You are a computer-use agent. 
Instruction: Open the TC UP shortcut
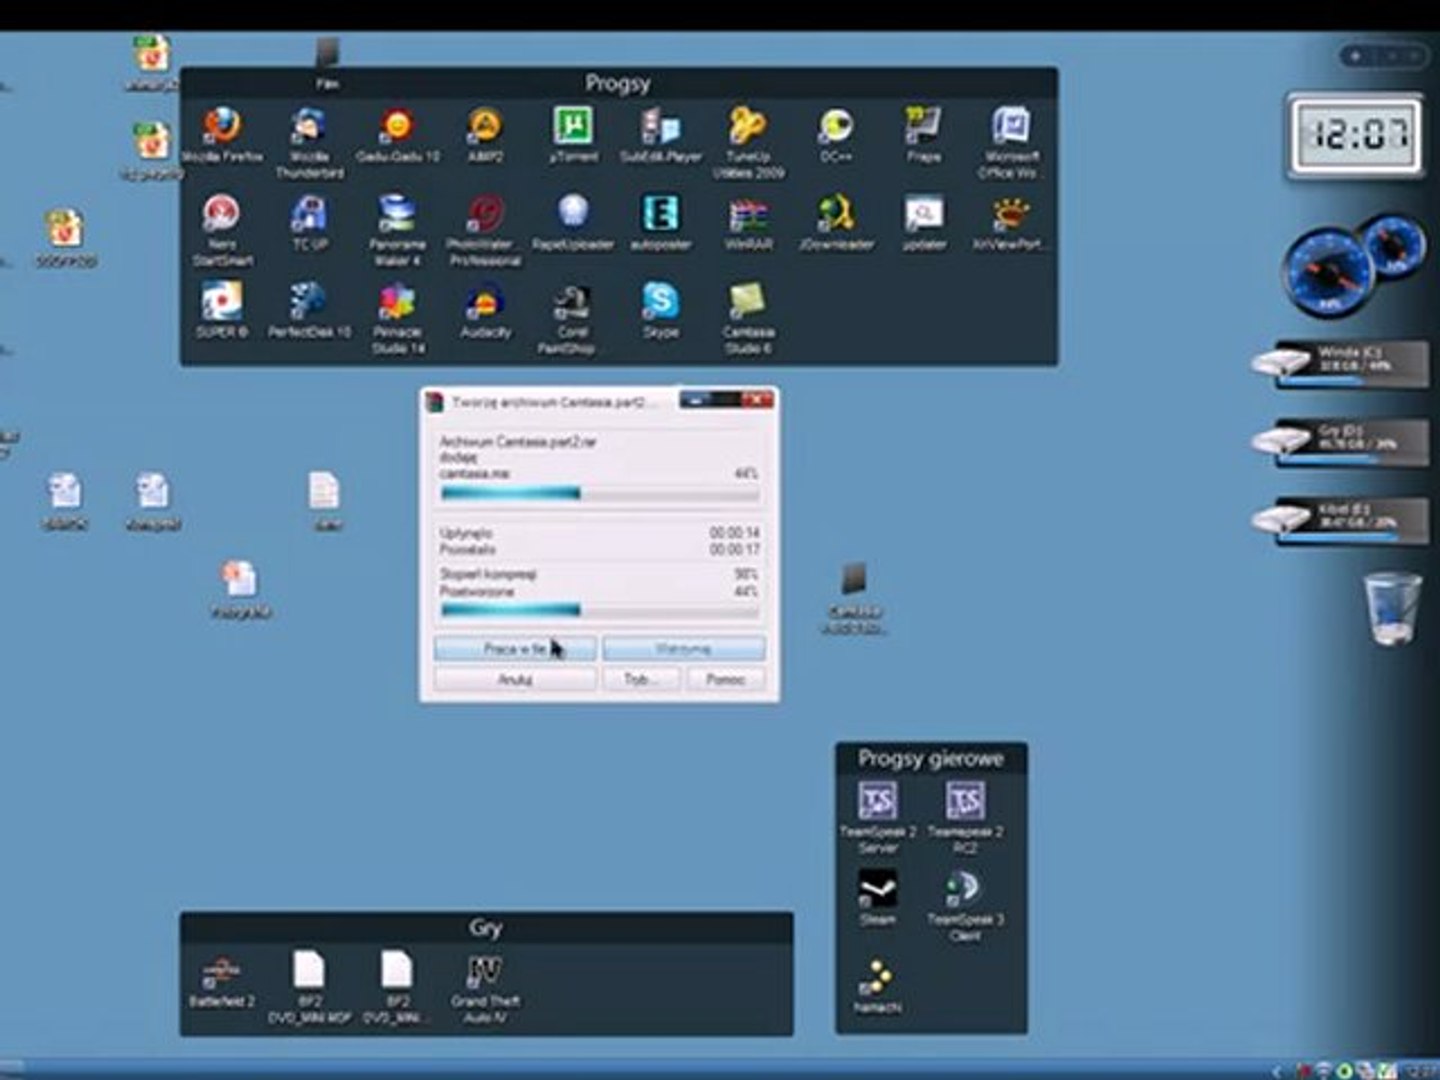(x=309, y=223)
